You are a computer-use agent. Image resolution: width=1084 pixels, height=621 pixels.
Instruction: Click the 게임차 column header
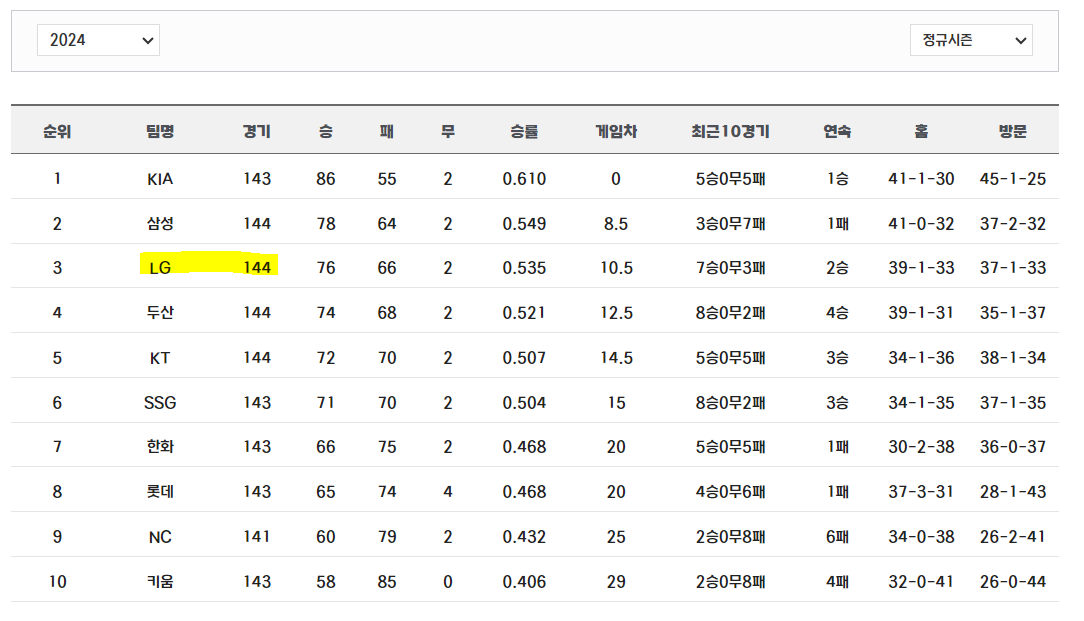(x=616, y=131)
